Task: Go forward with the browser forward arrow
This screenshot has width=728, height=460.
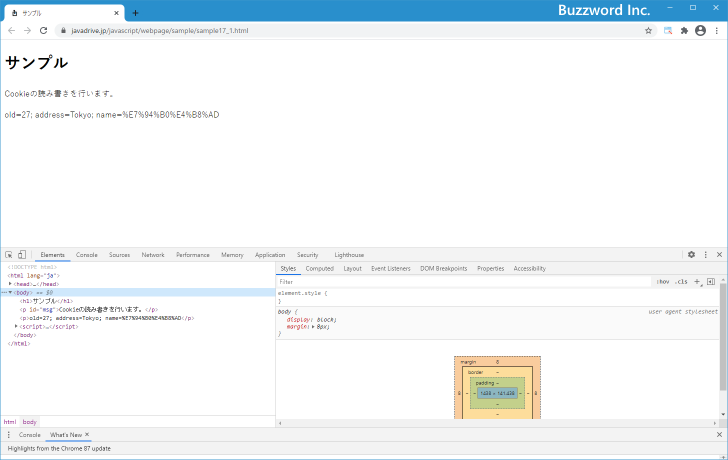Action: 27,31
